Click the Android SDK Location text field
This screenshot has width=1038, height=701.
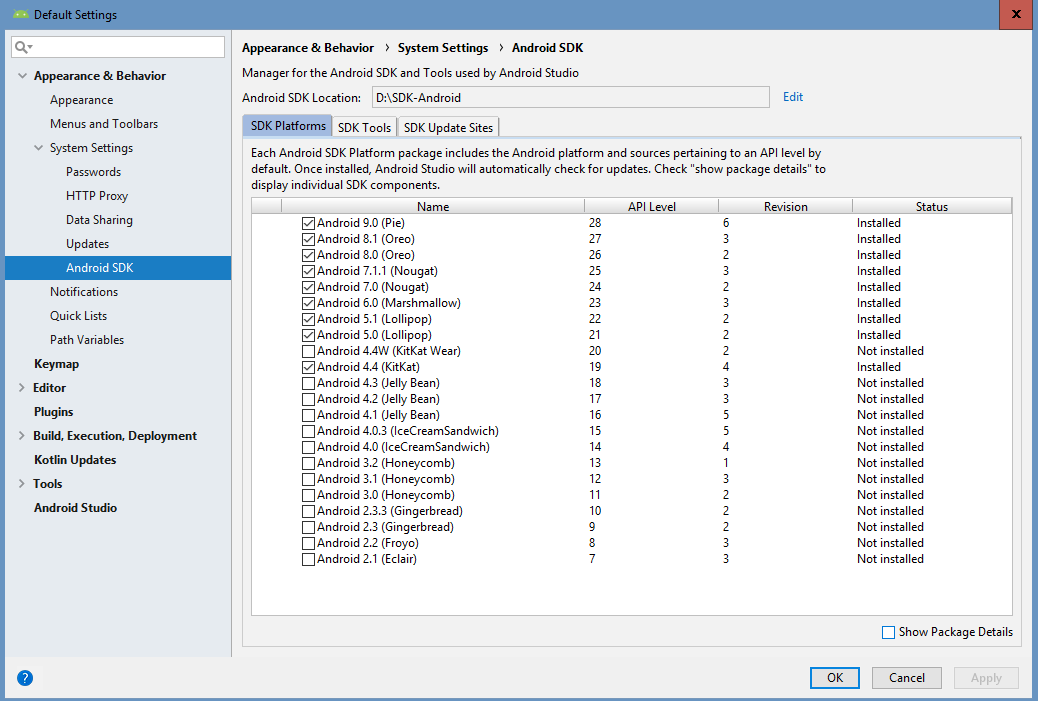(x=570, y=97)
